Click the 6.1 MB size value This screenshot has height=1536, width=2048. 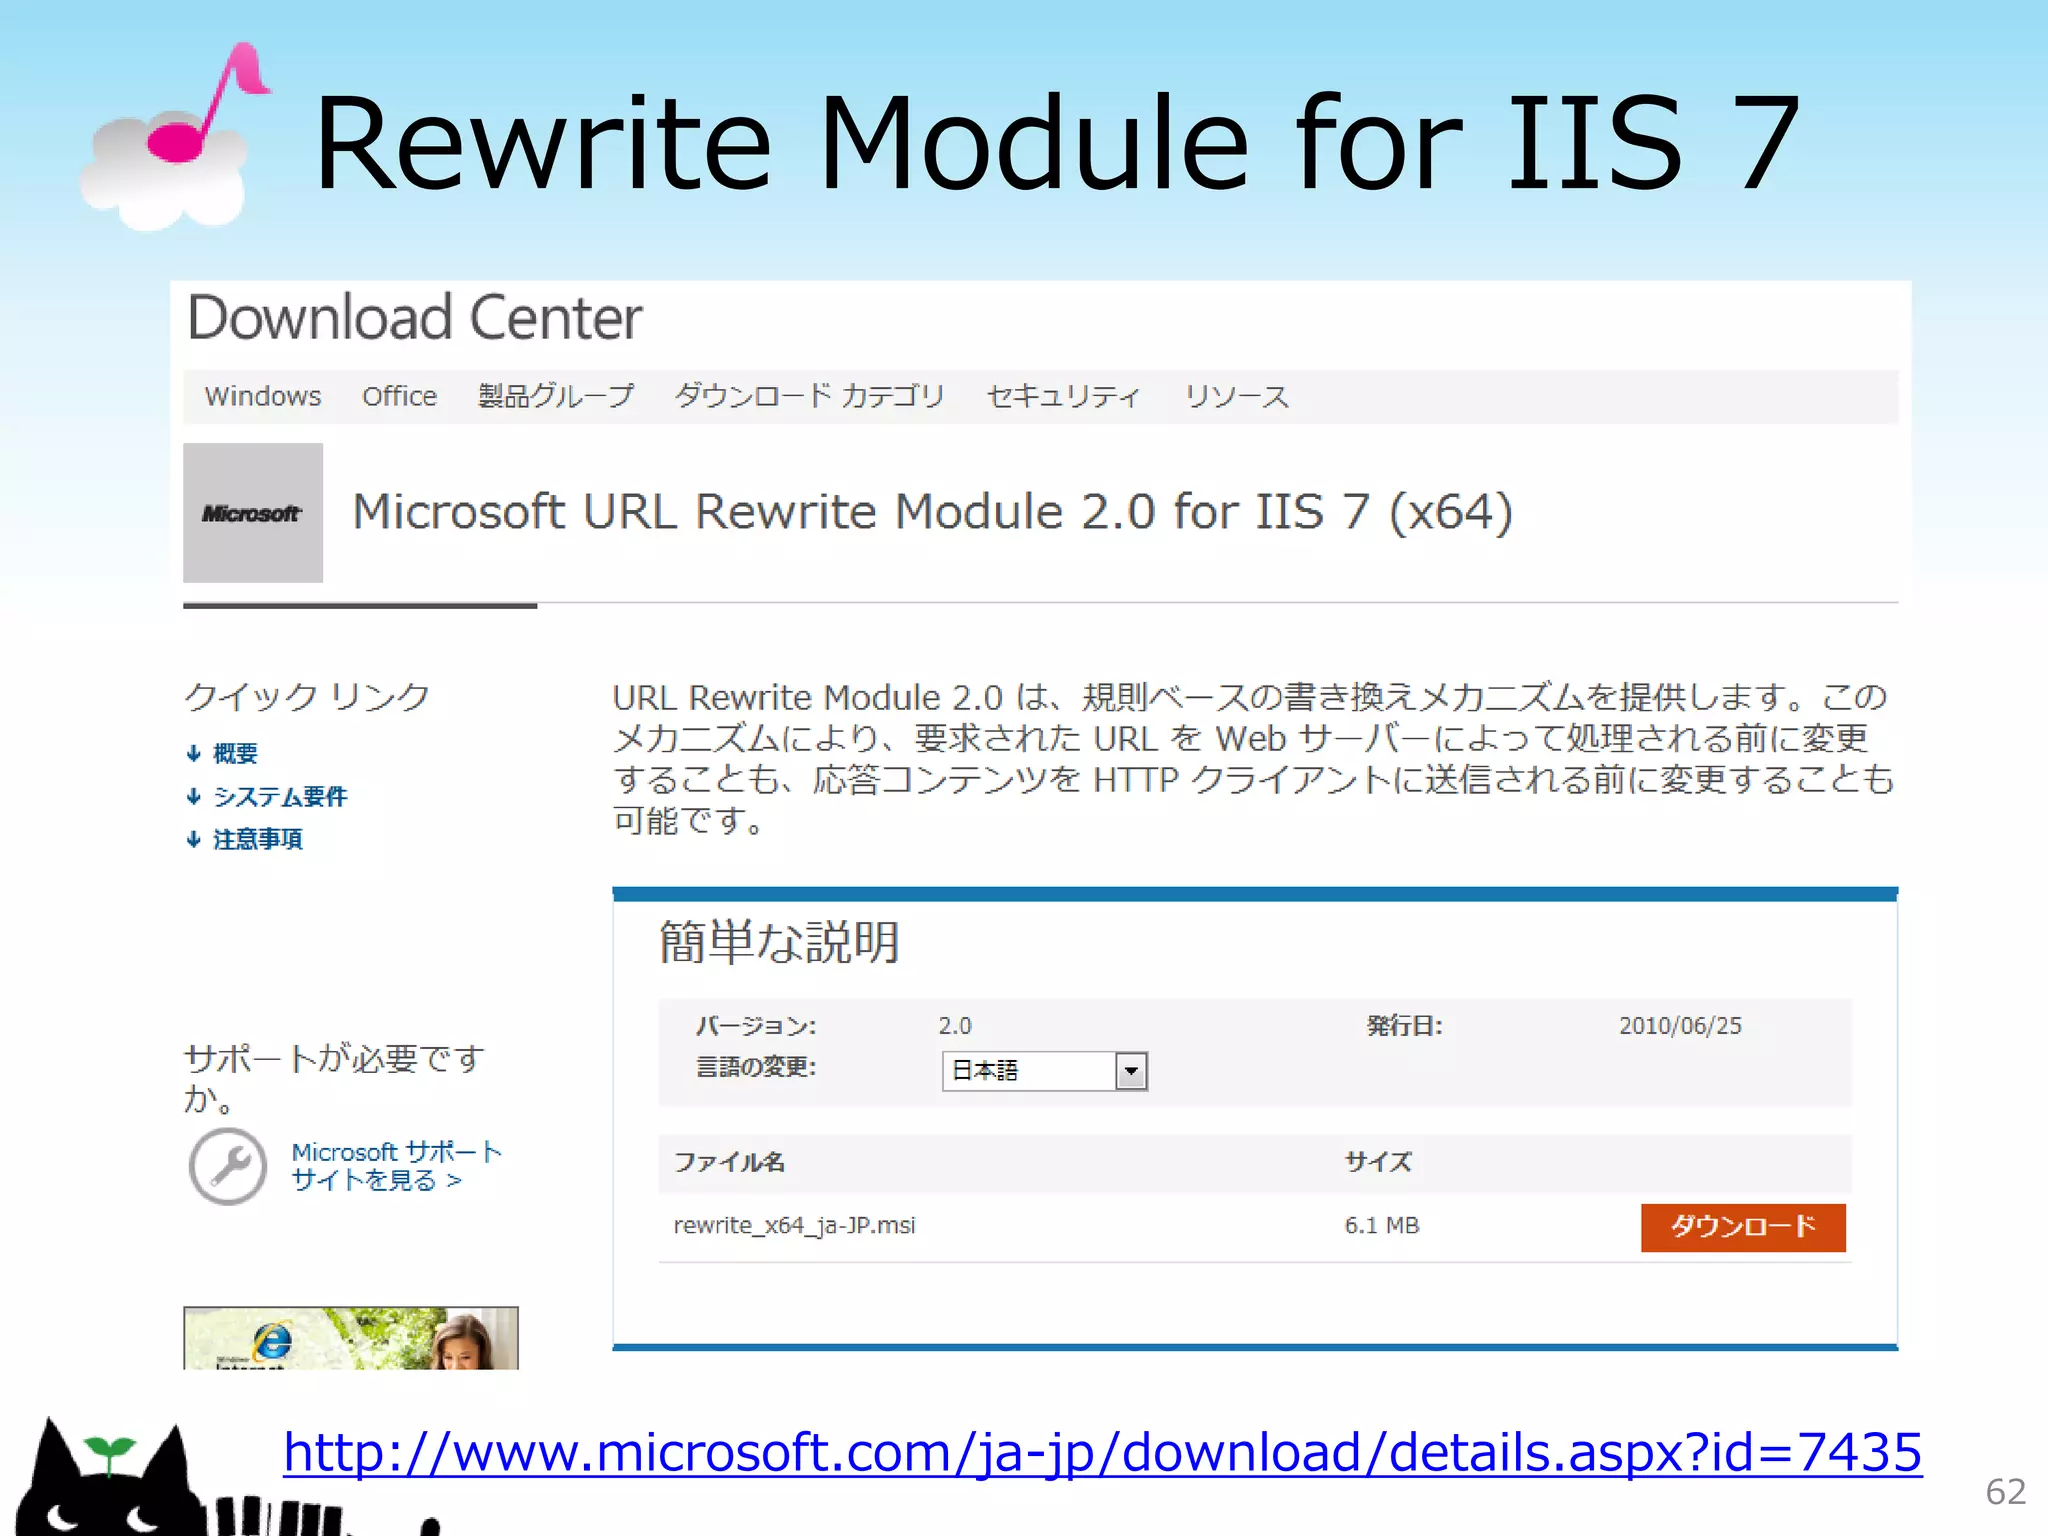[x=1382, y=1226]
